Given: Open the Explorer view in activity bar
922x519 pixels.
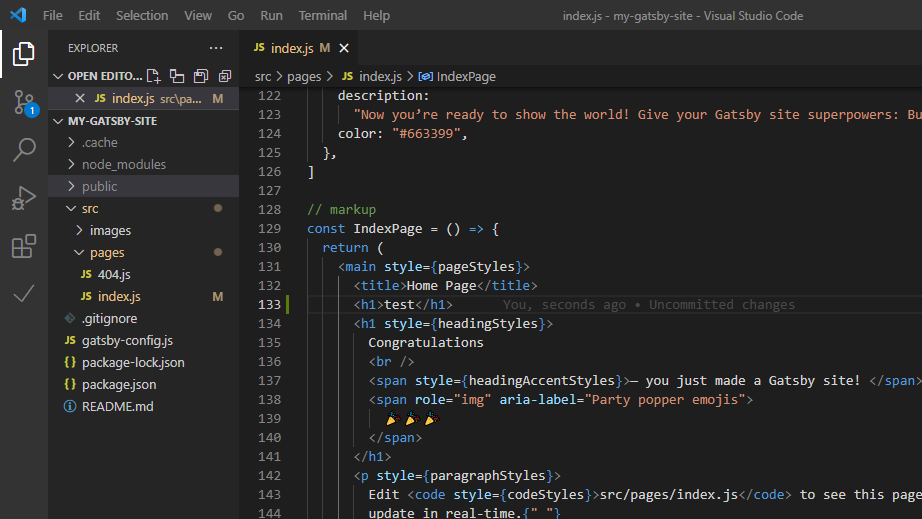Looking at the screenshot, I should tap(24, 54).
